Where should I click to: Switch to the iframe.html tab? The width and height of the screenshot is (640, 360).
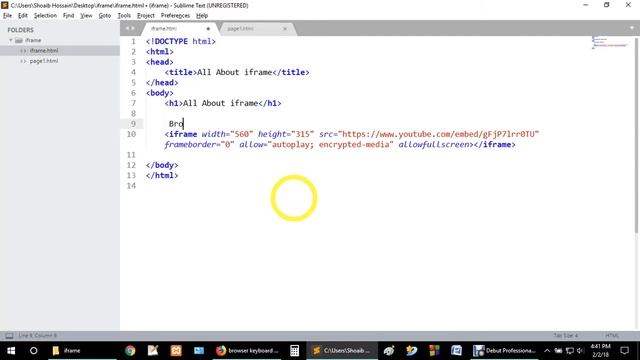[x=179, y=29]
